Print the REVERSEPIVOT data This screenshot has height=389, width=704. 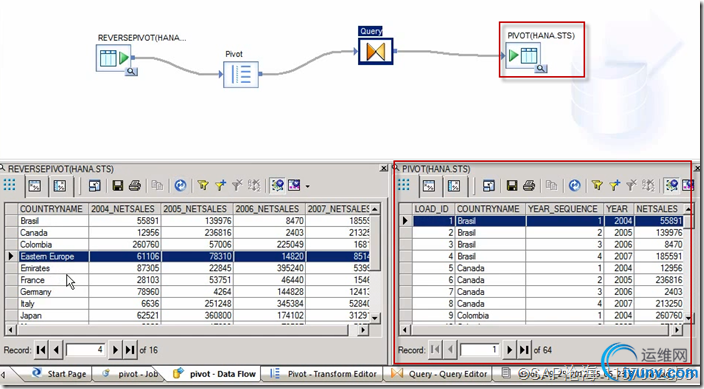[x=135, y=186]
